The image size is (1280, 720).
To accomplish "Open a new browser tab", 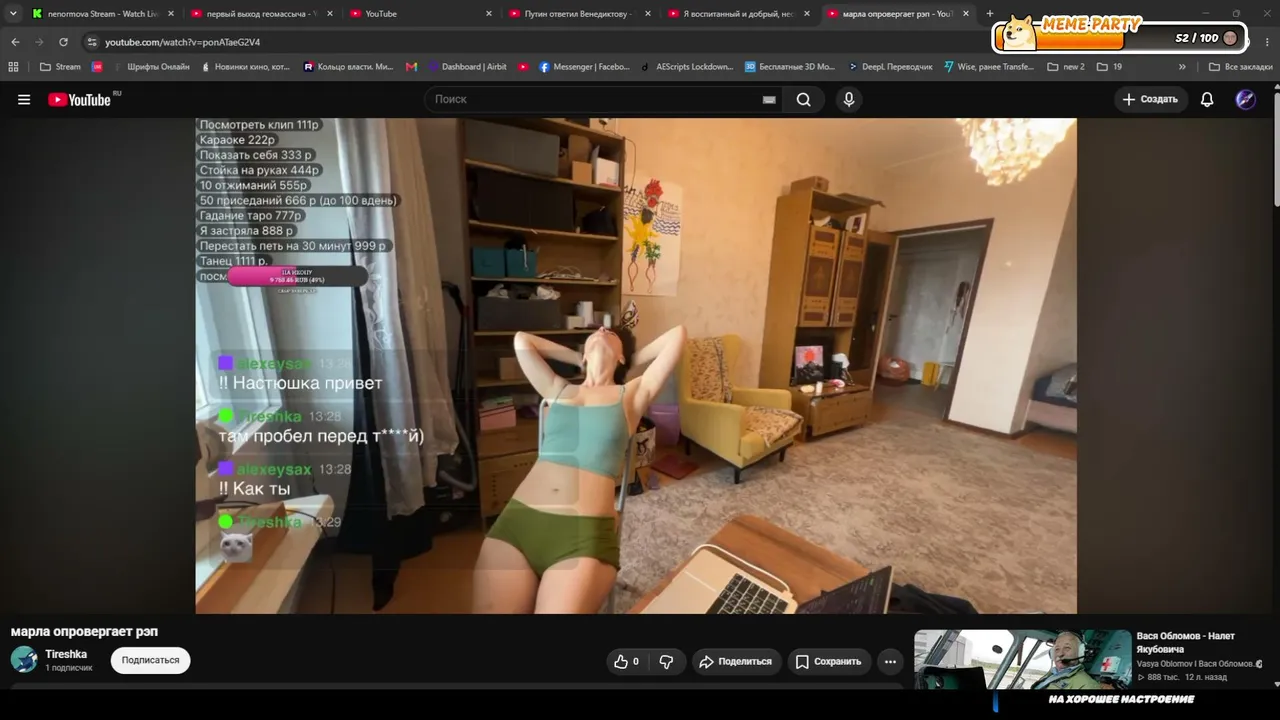I will [990, 14].
